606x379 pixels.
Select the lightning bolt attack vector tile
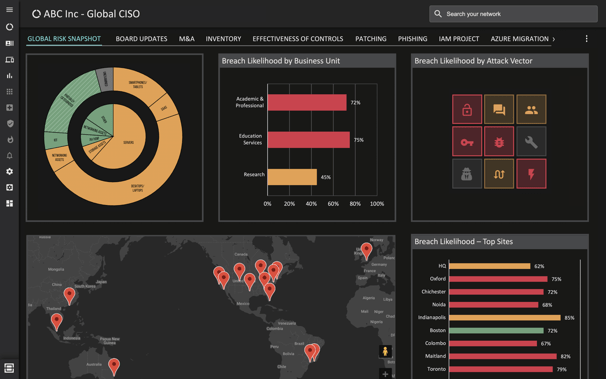point(531,174)
